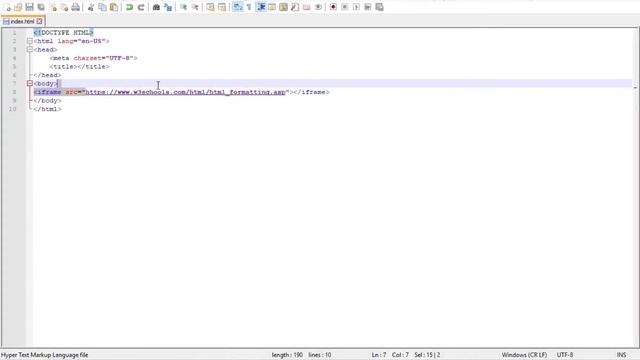The width and height of the screenshot is (640, 360).
Task: Toggle synchronized horizontal scrolling
Action: (x=222, y=7)
